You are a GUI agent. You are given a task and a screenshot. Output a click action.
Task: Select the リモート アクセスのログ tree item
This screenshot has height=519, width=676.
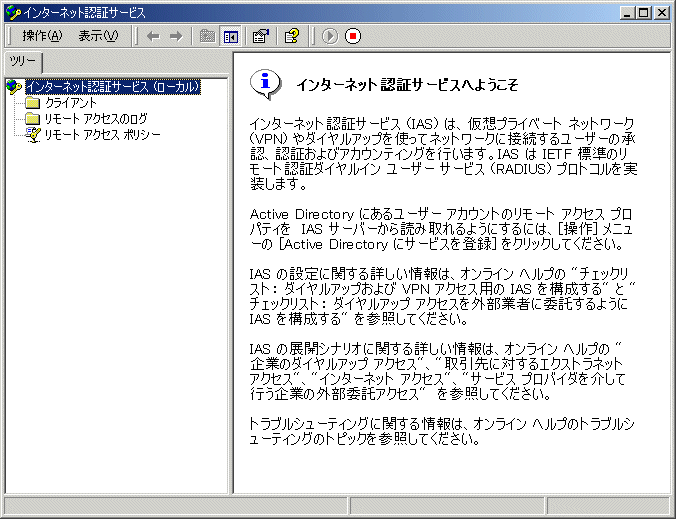tap(96, 119)
